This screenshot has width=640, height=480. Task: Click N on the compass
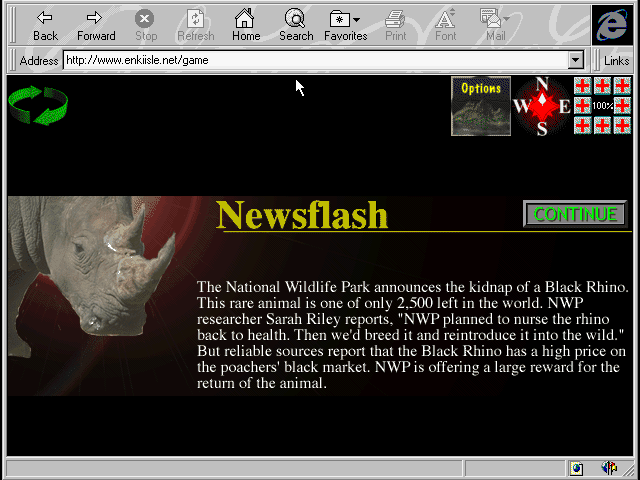(x=542, y=84)
